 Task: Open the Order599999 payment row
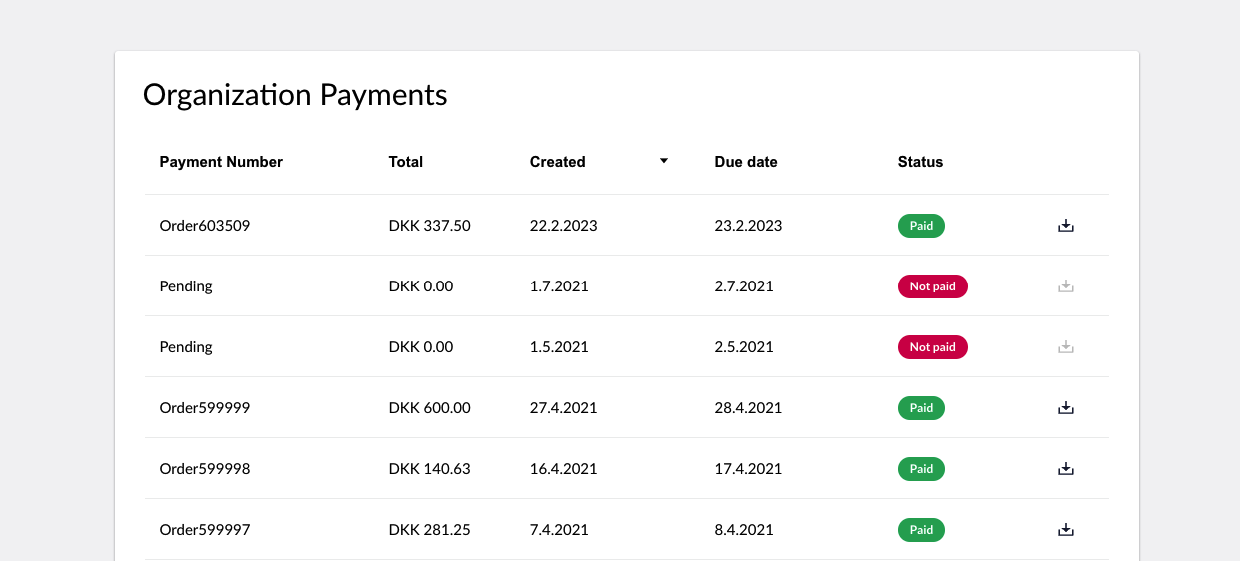(627, 408)
